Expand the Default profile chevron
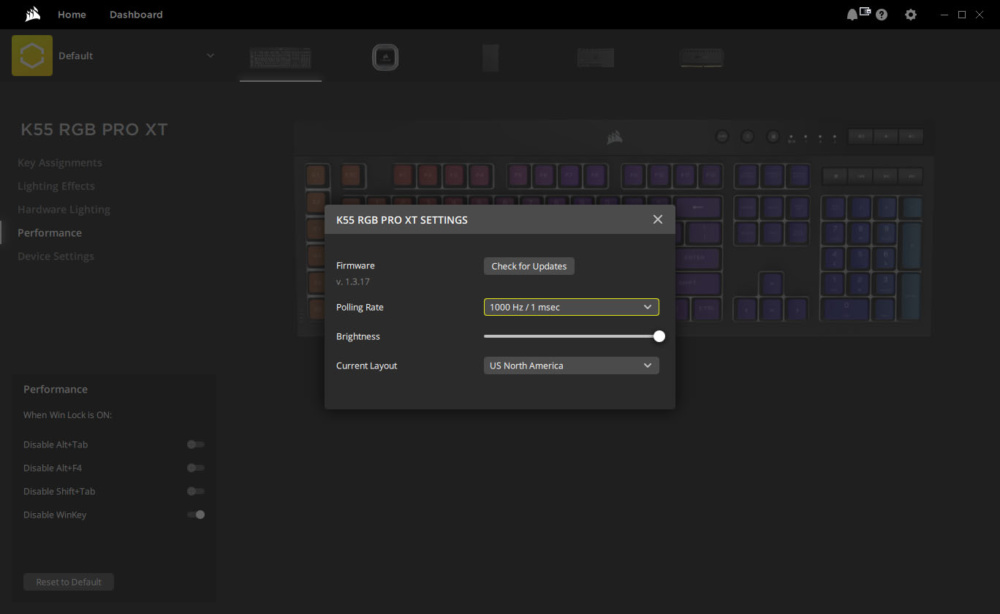1000x614 pixels. (x=210, y=55)
